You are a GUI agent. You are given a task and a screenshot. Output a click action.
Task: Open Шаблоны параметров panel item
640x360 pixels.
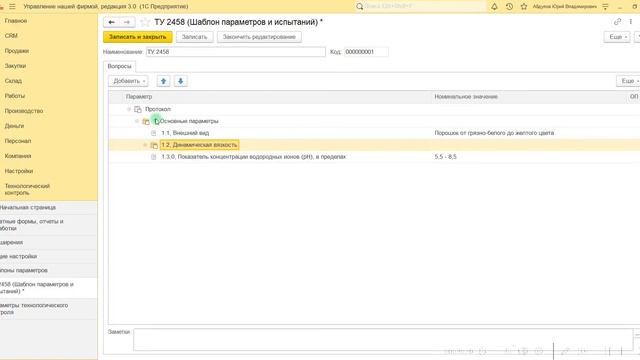(49, 270)
